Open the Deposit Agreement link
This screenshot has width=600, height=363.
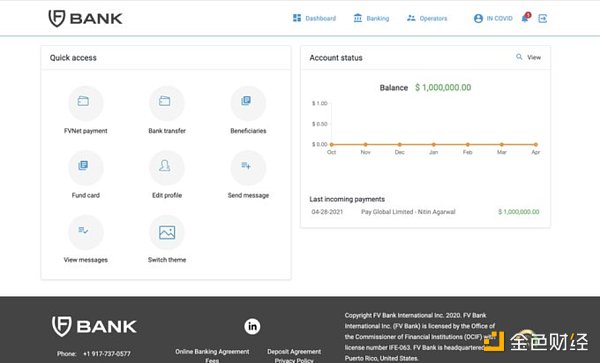tap(294, 352)
